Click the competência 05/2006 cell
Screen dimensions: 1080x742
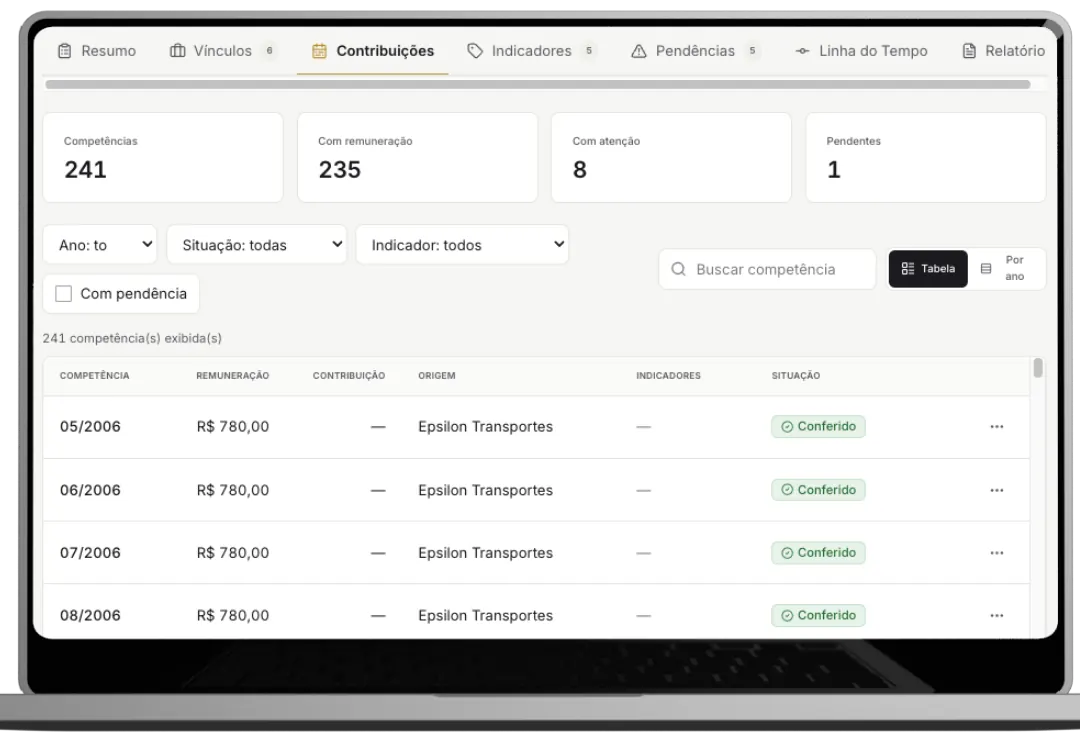pos(90,427)
